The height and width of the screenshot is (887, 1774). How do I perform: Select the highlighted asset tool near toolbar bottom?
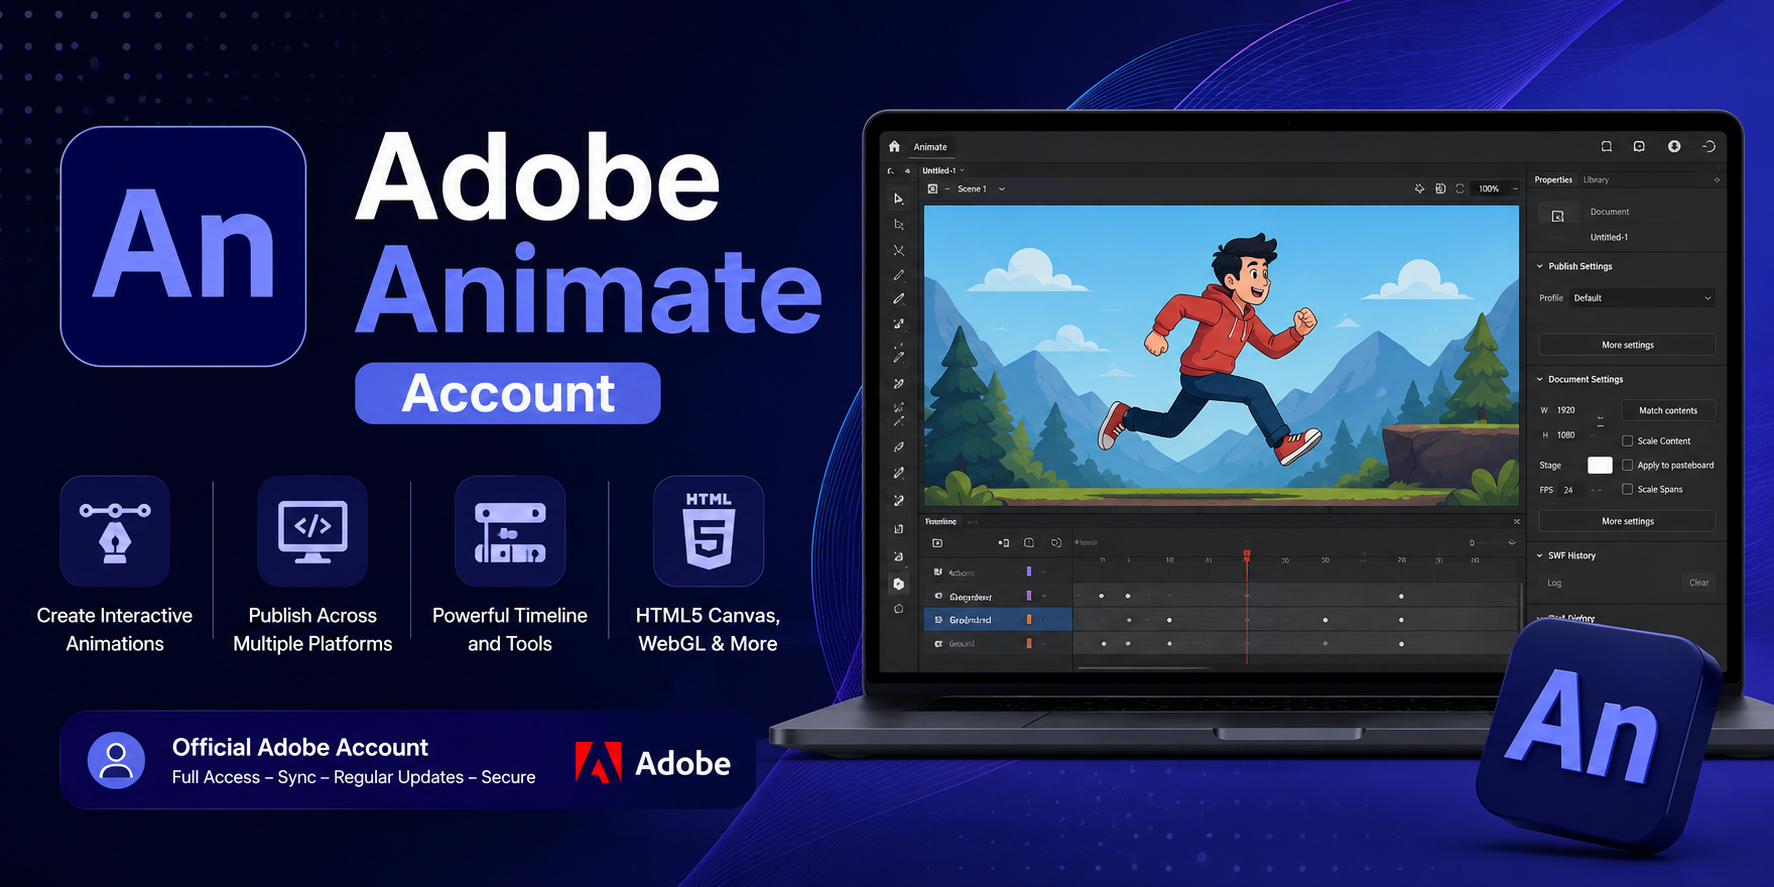(898, 584)
